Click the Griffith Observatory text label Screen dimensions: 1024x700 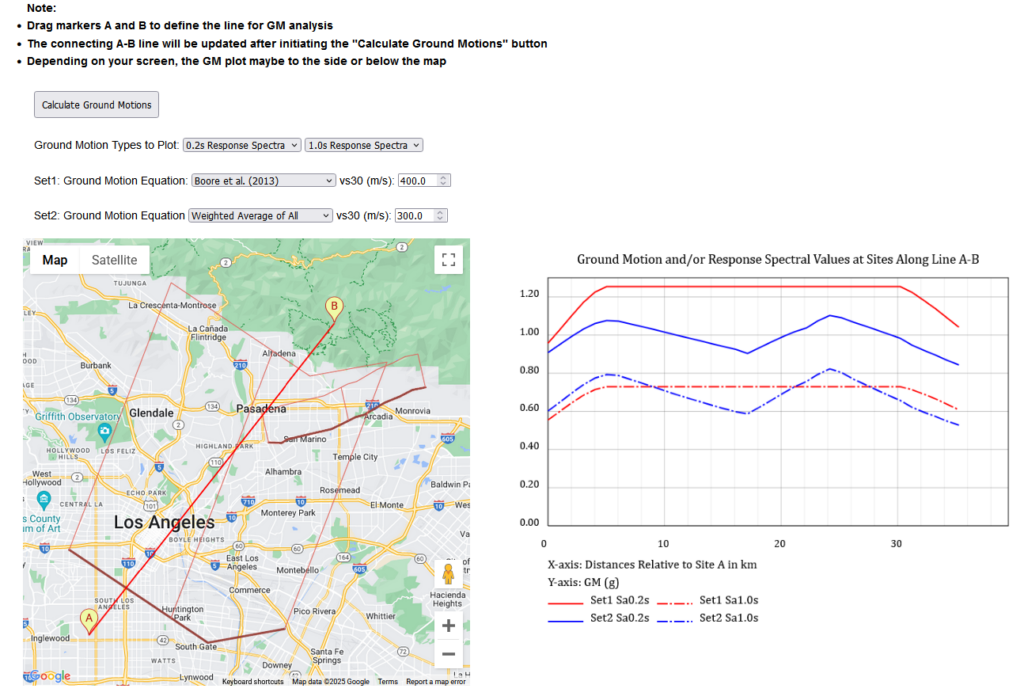tap(77, 417)
